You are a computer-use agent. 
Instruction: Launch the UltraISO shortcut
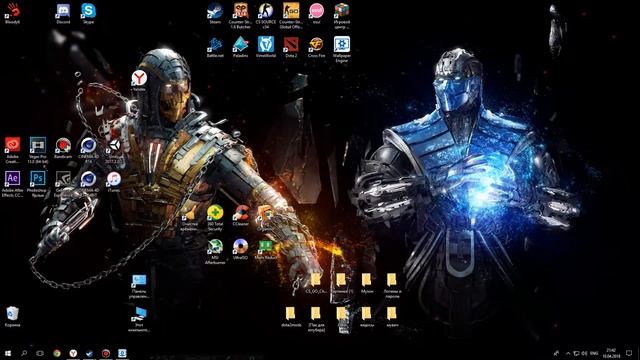pos(240,250)
